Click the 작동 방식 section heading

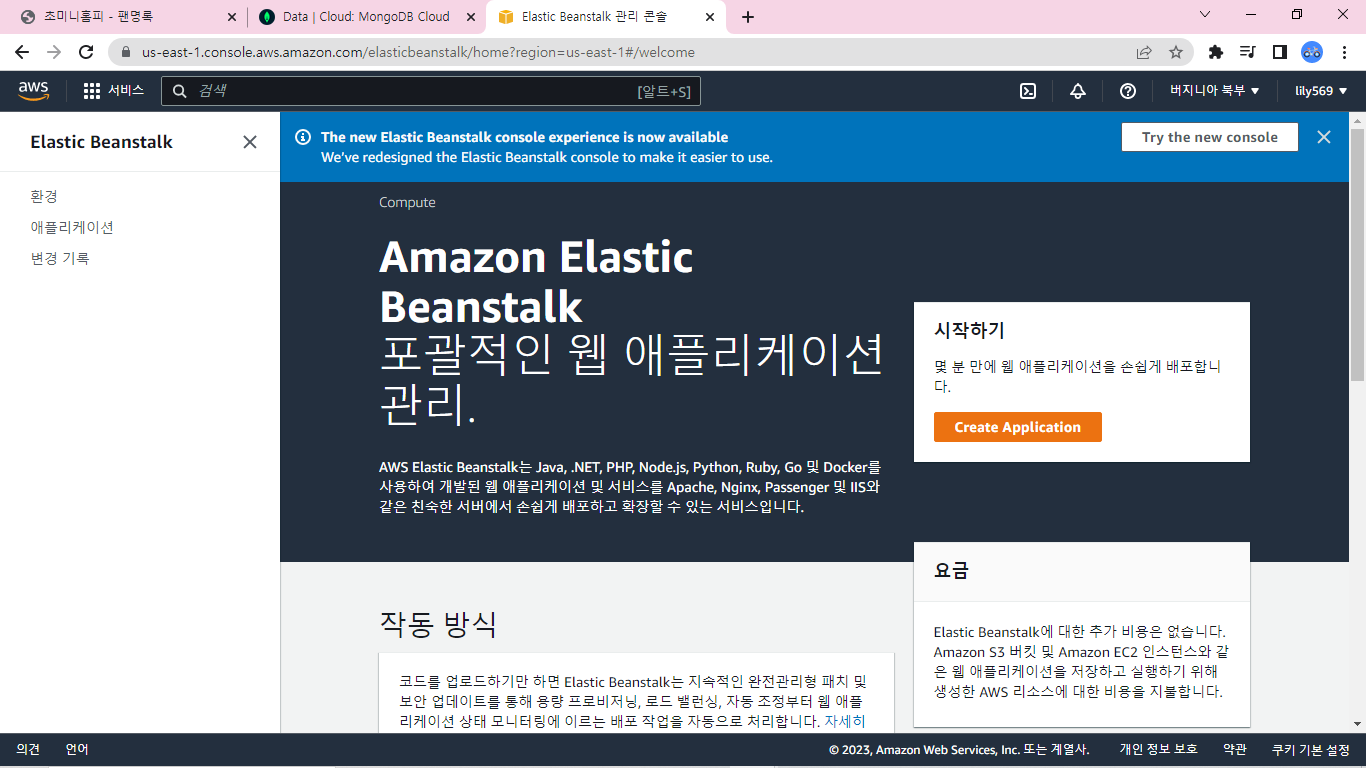(x=438, y=624)
